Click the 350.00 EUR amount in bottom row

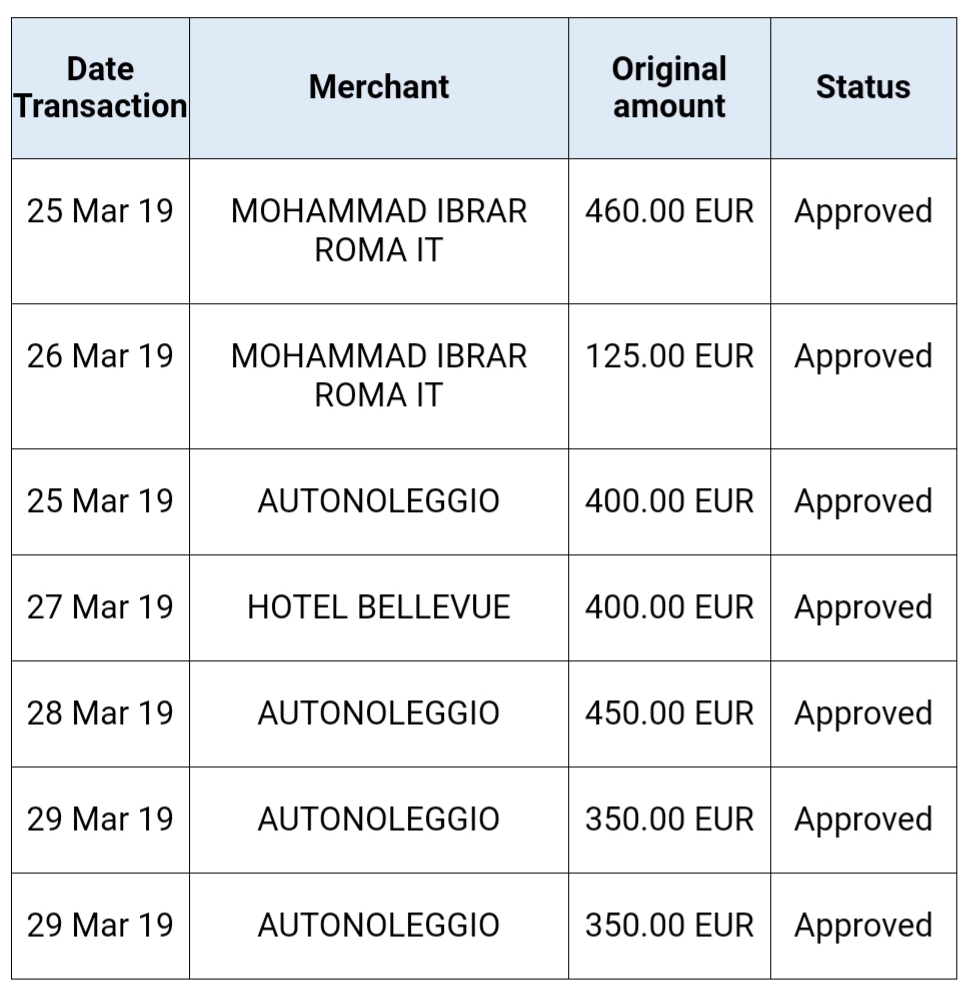pos(669,926)
